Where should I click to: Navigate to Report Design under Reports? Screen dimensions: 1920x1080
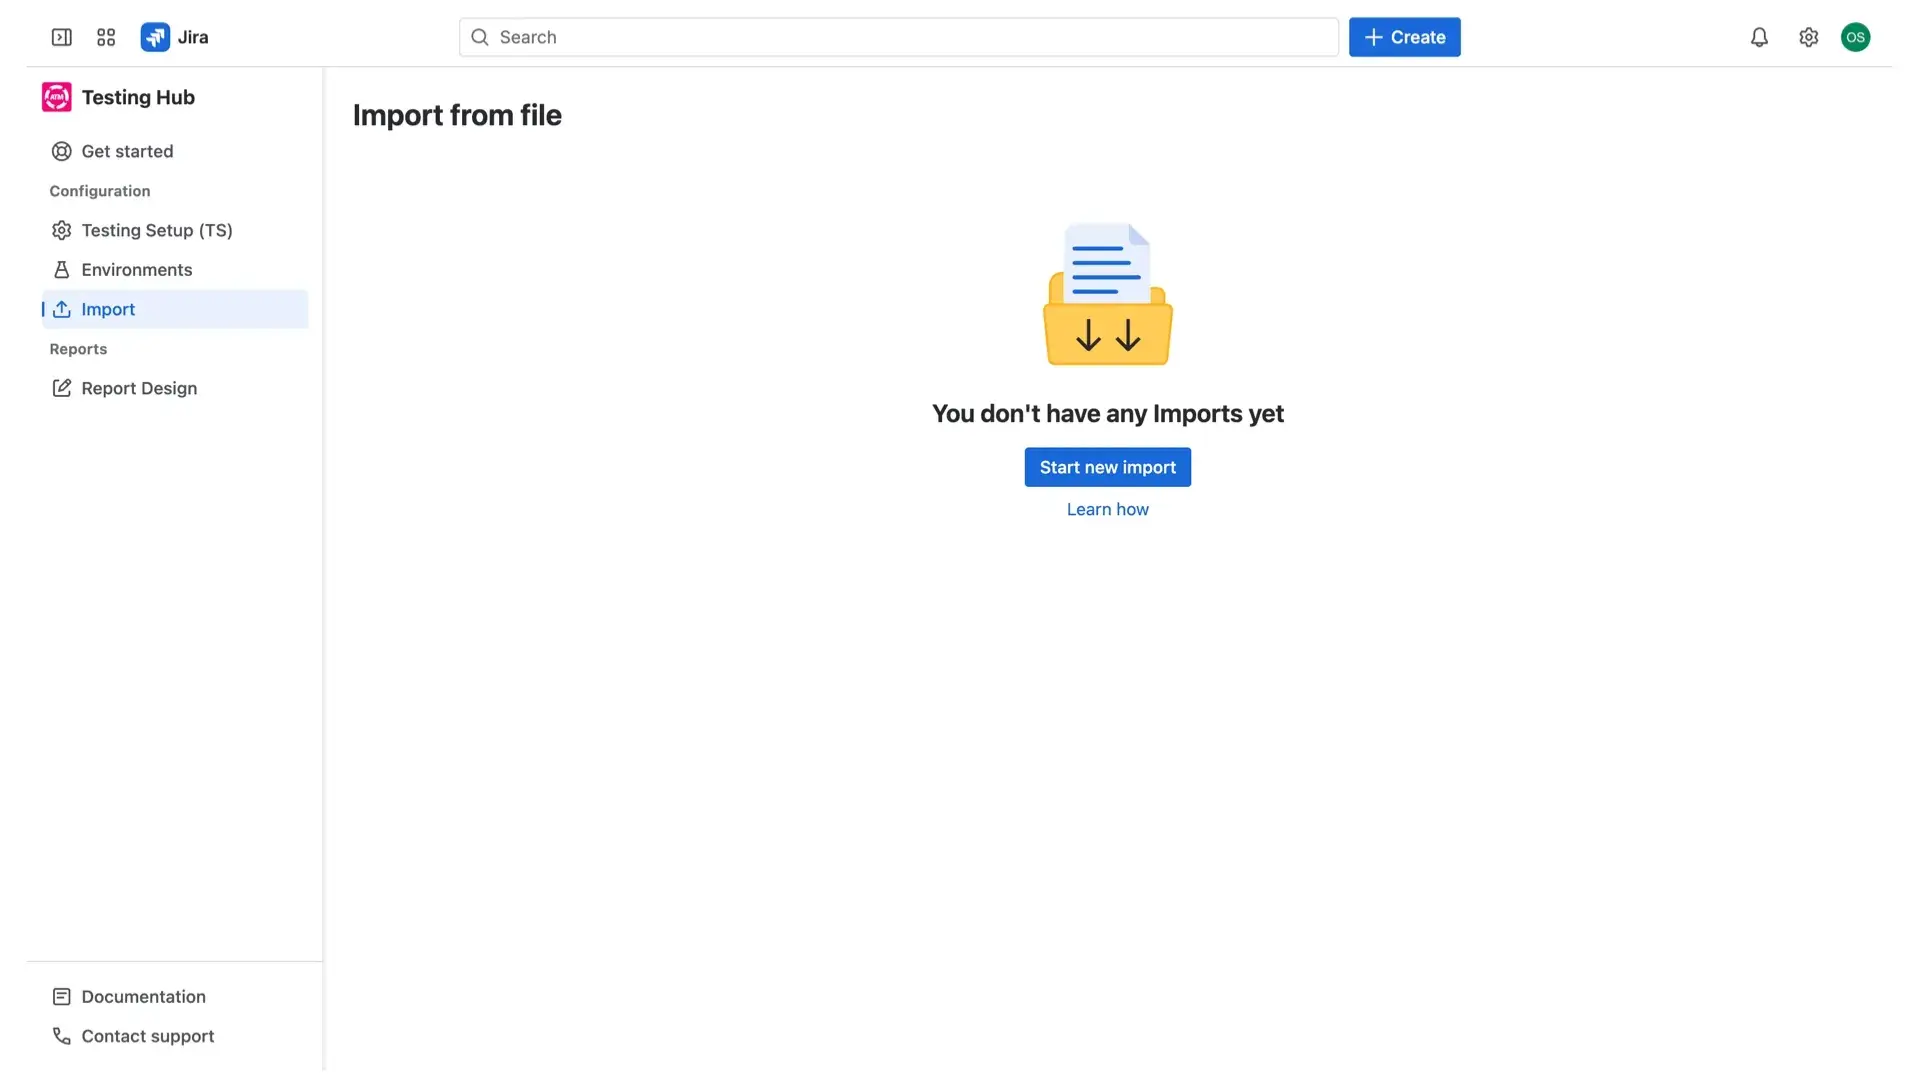coord(138,388)
